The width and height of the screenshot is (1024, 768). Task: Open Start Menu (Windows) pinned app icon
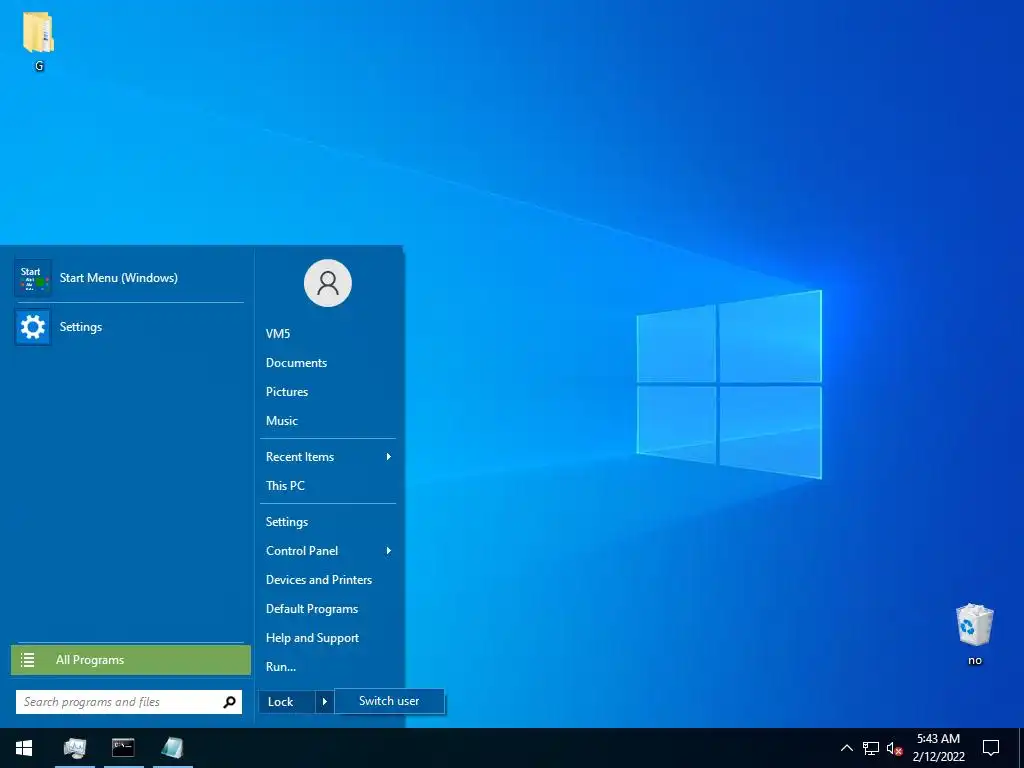(33, 278)
